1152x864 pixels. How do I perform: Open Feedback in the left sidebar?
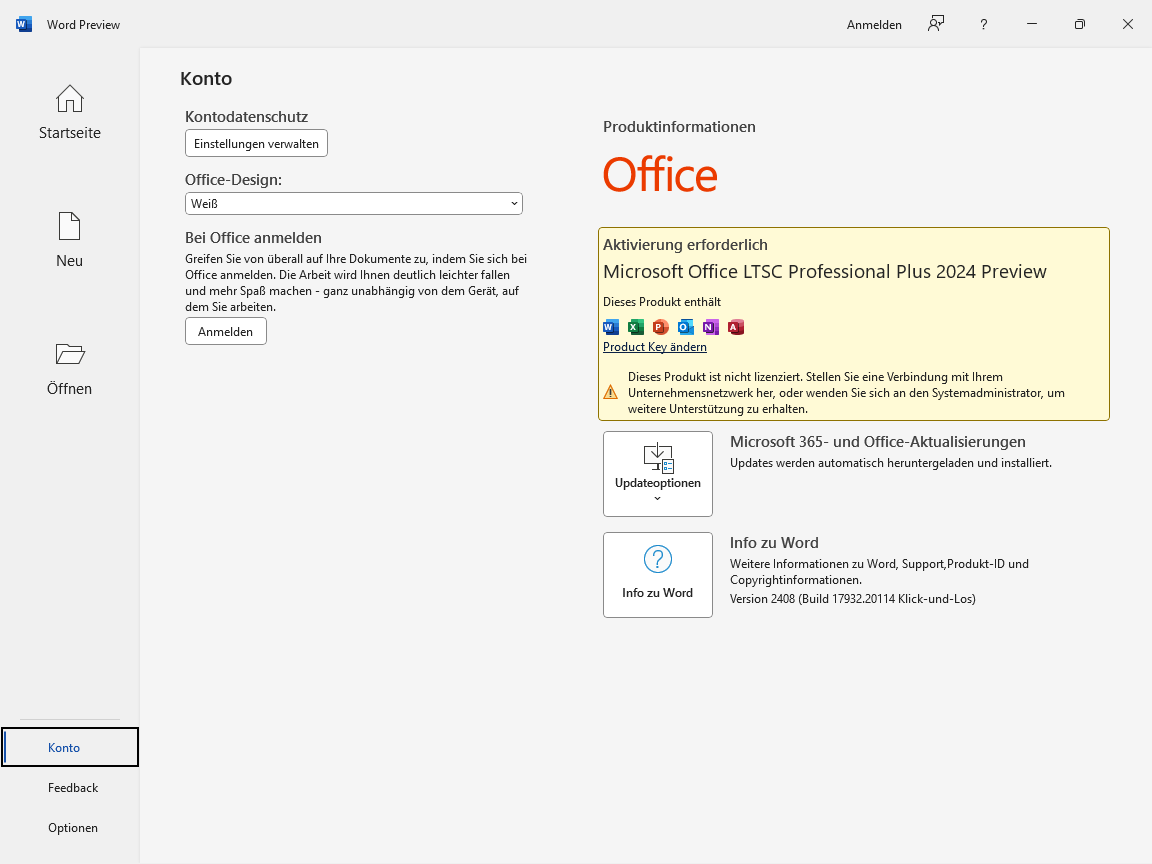73,788
